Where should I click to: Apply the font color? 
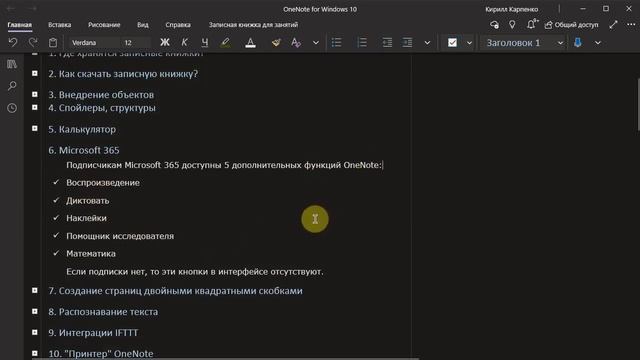point(251,42)
